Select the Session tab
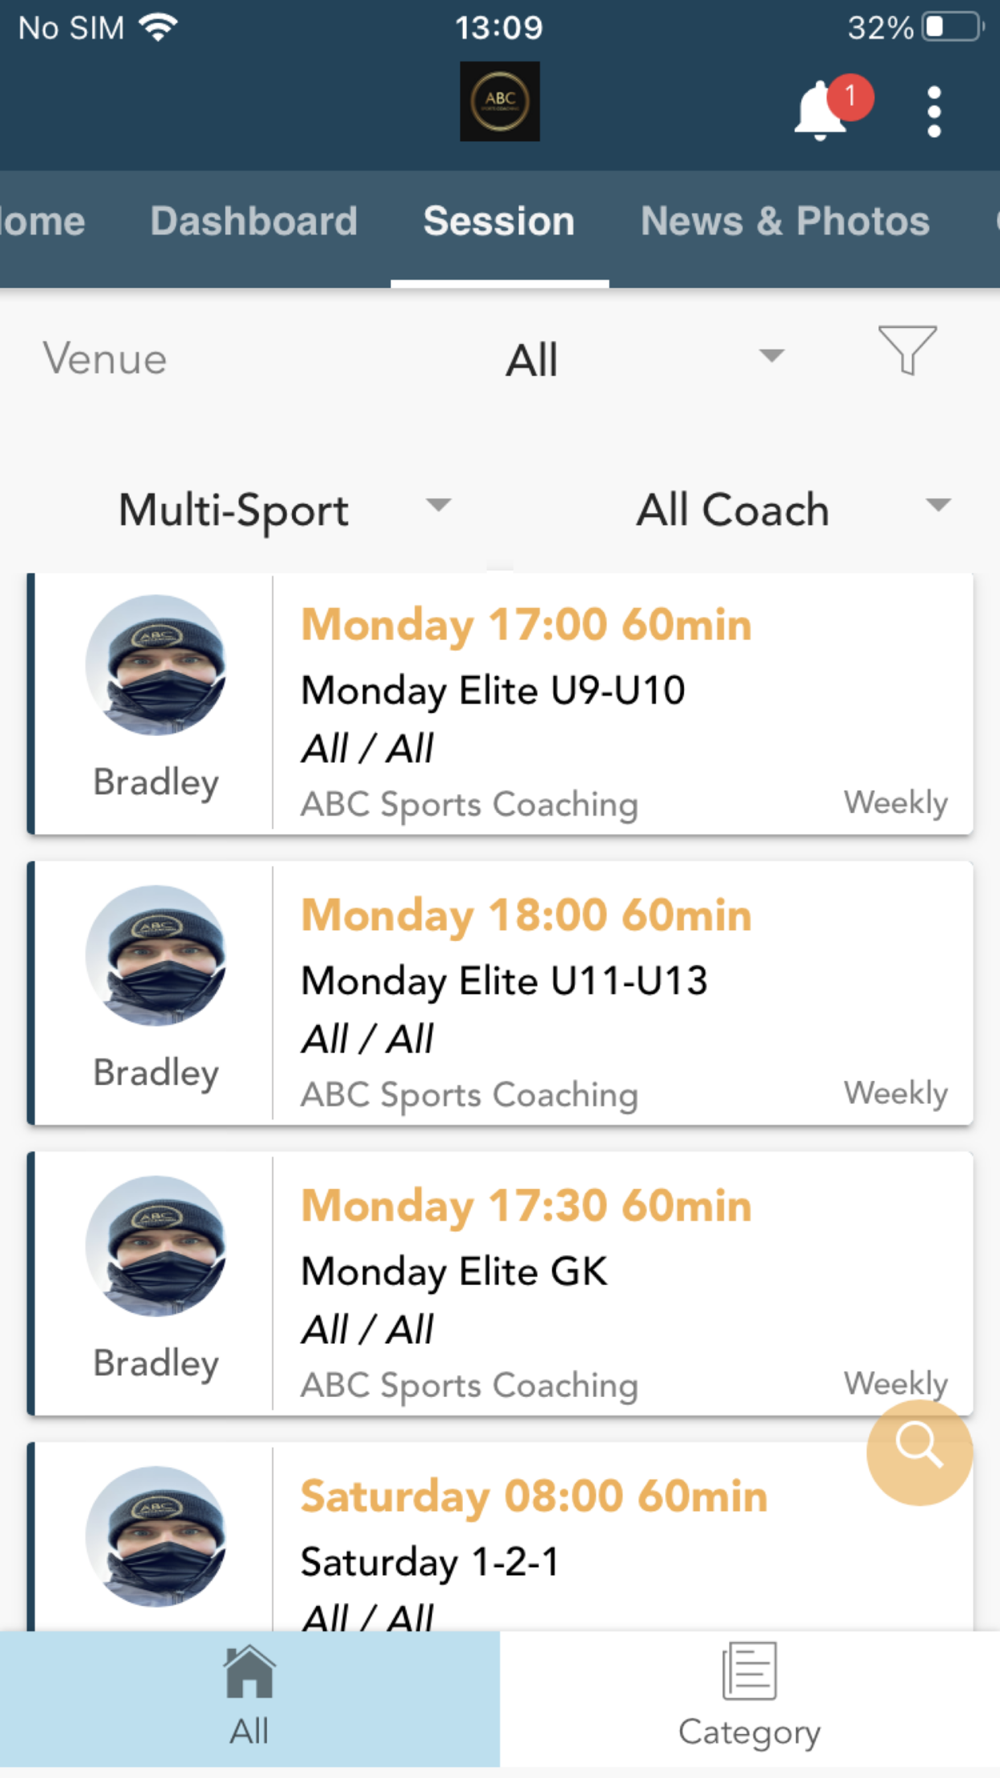Screen dimensions: 1000x1778 coord(499,221)
